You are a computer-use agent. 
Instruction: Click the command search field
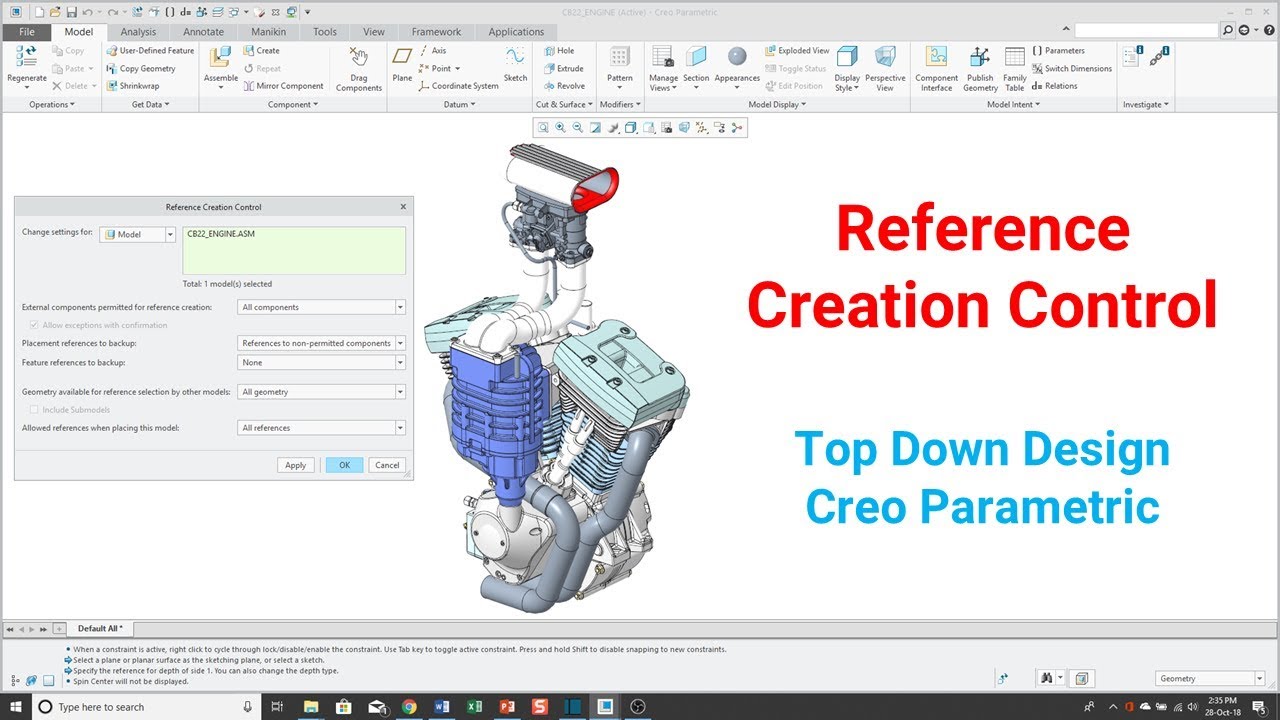(x=1147, y=32)
